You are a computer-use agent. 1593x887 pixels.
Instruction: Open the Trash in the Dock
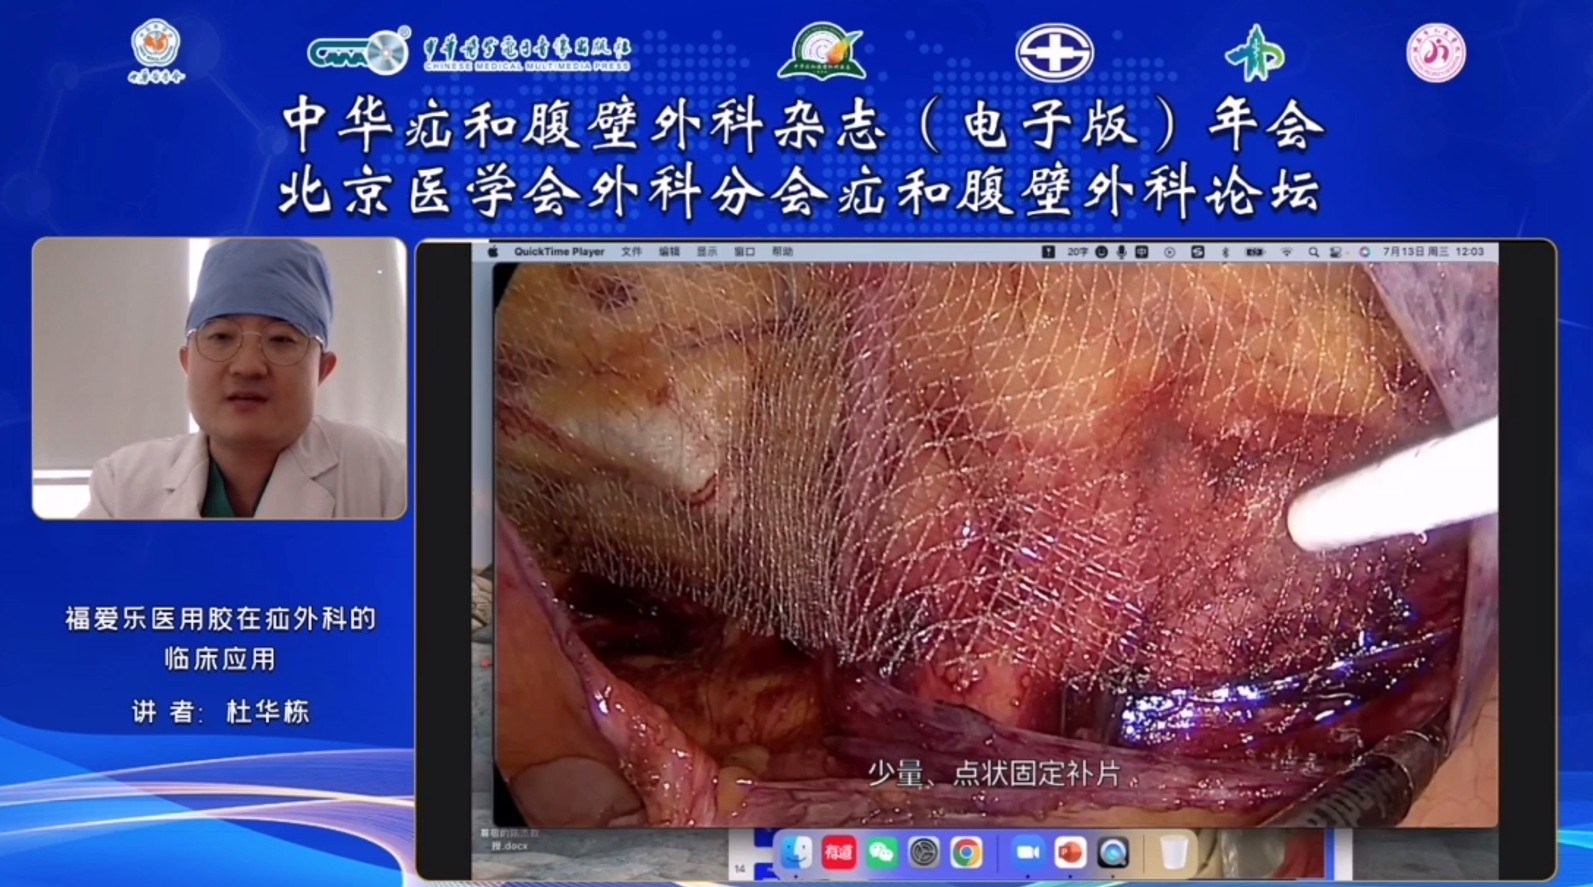click(1174, 853)
